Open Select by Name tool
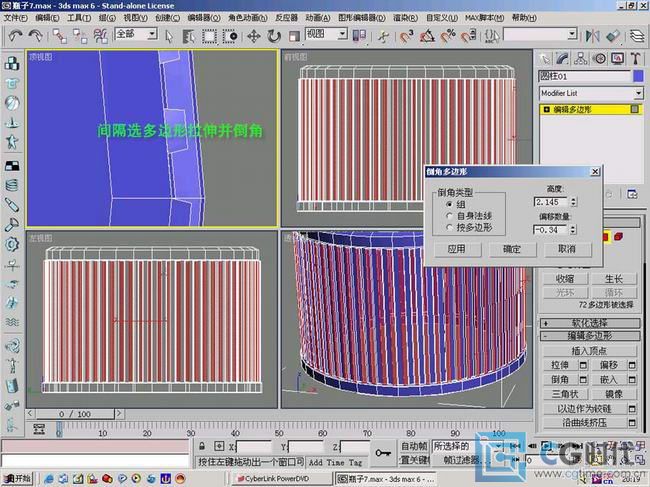Screen dimensions: 650x487 [x=189, y=36]
